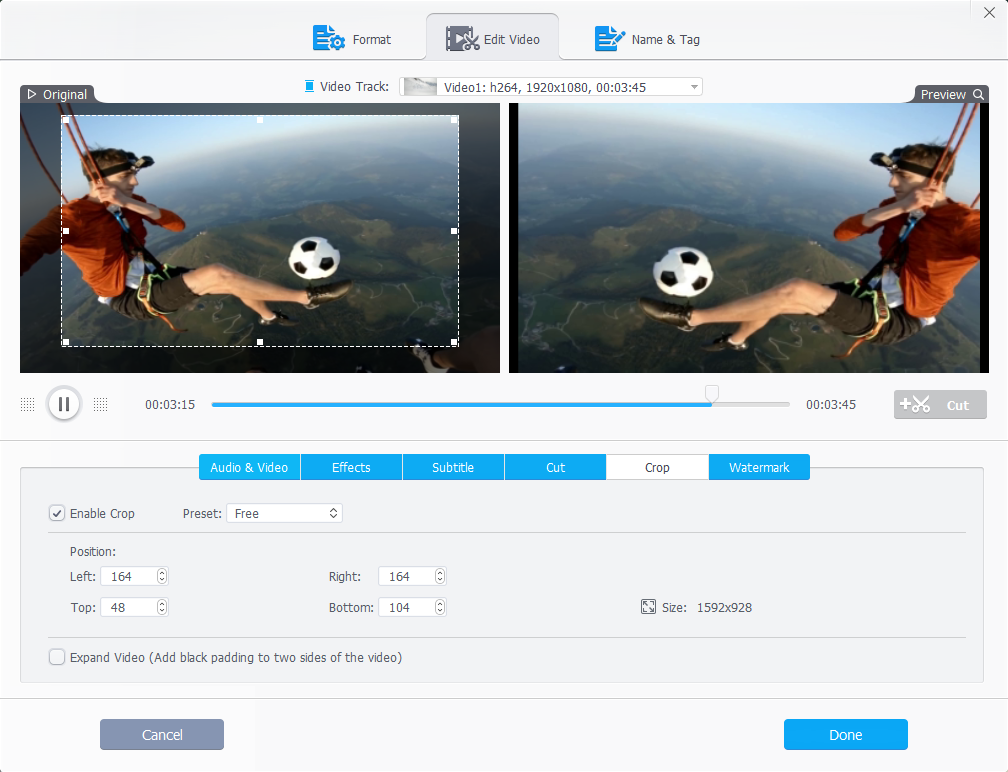Image resolution: width=1008 pixels, height=772 pixels.
Task: Open the Effects tab
Action: click(x=351, y=467)
